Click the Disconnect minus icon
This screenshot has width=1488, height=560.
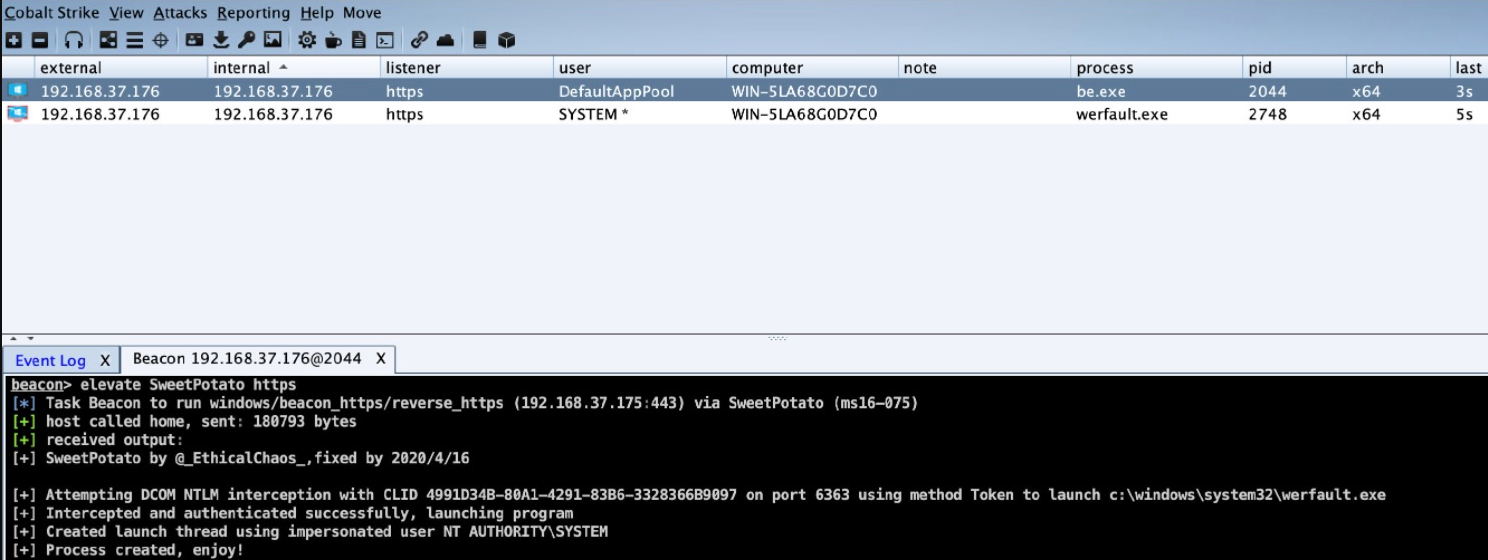[40, 41]
